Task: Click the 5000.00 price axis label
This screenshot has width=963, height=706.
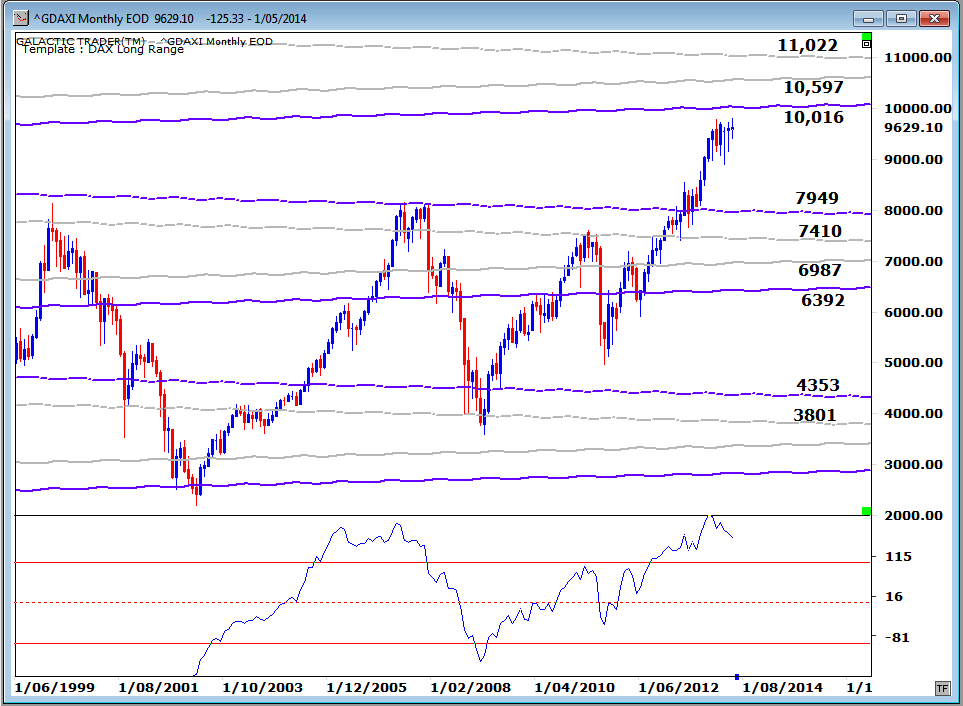Action: [x=913, y=363]
